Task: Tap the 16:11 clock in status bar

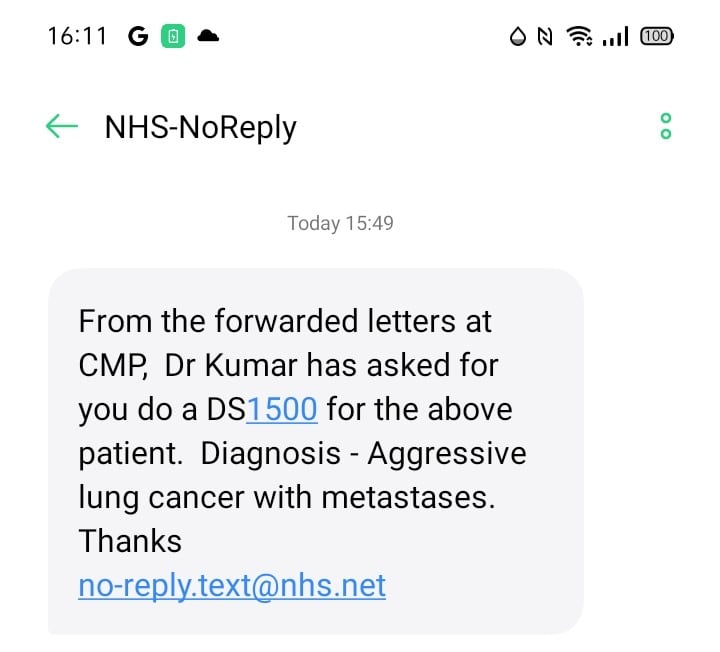Action: click(x=76, y=37)
